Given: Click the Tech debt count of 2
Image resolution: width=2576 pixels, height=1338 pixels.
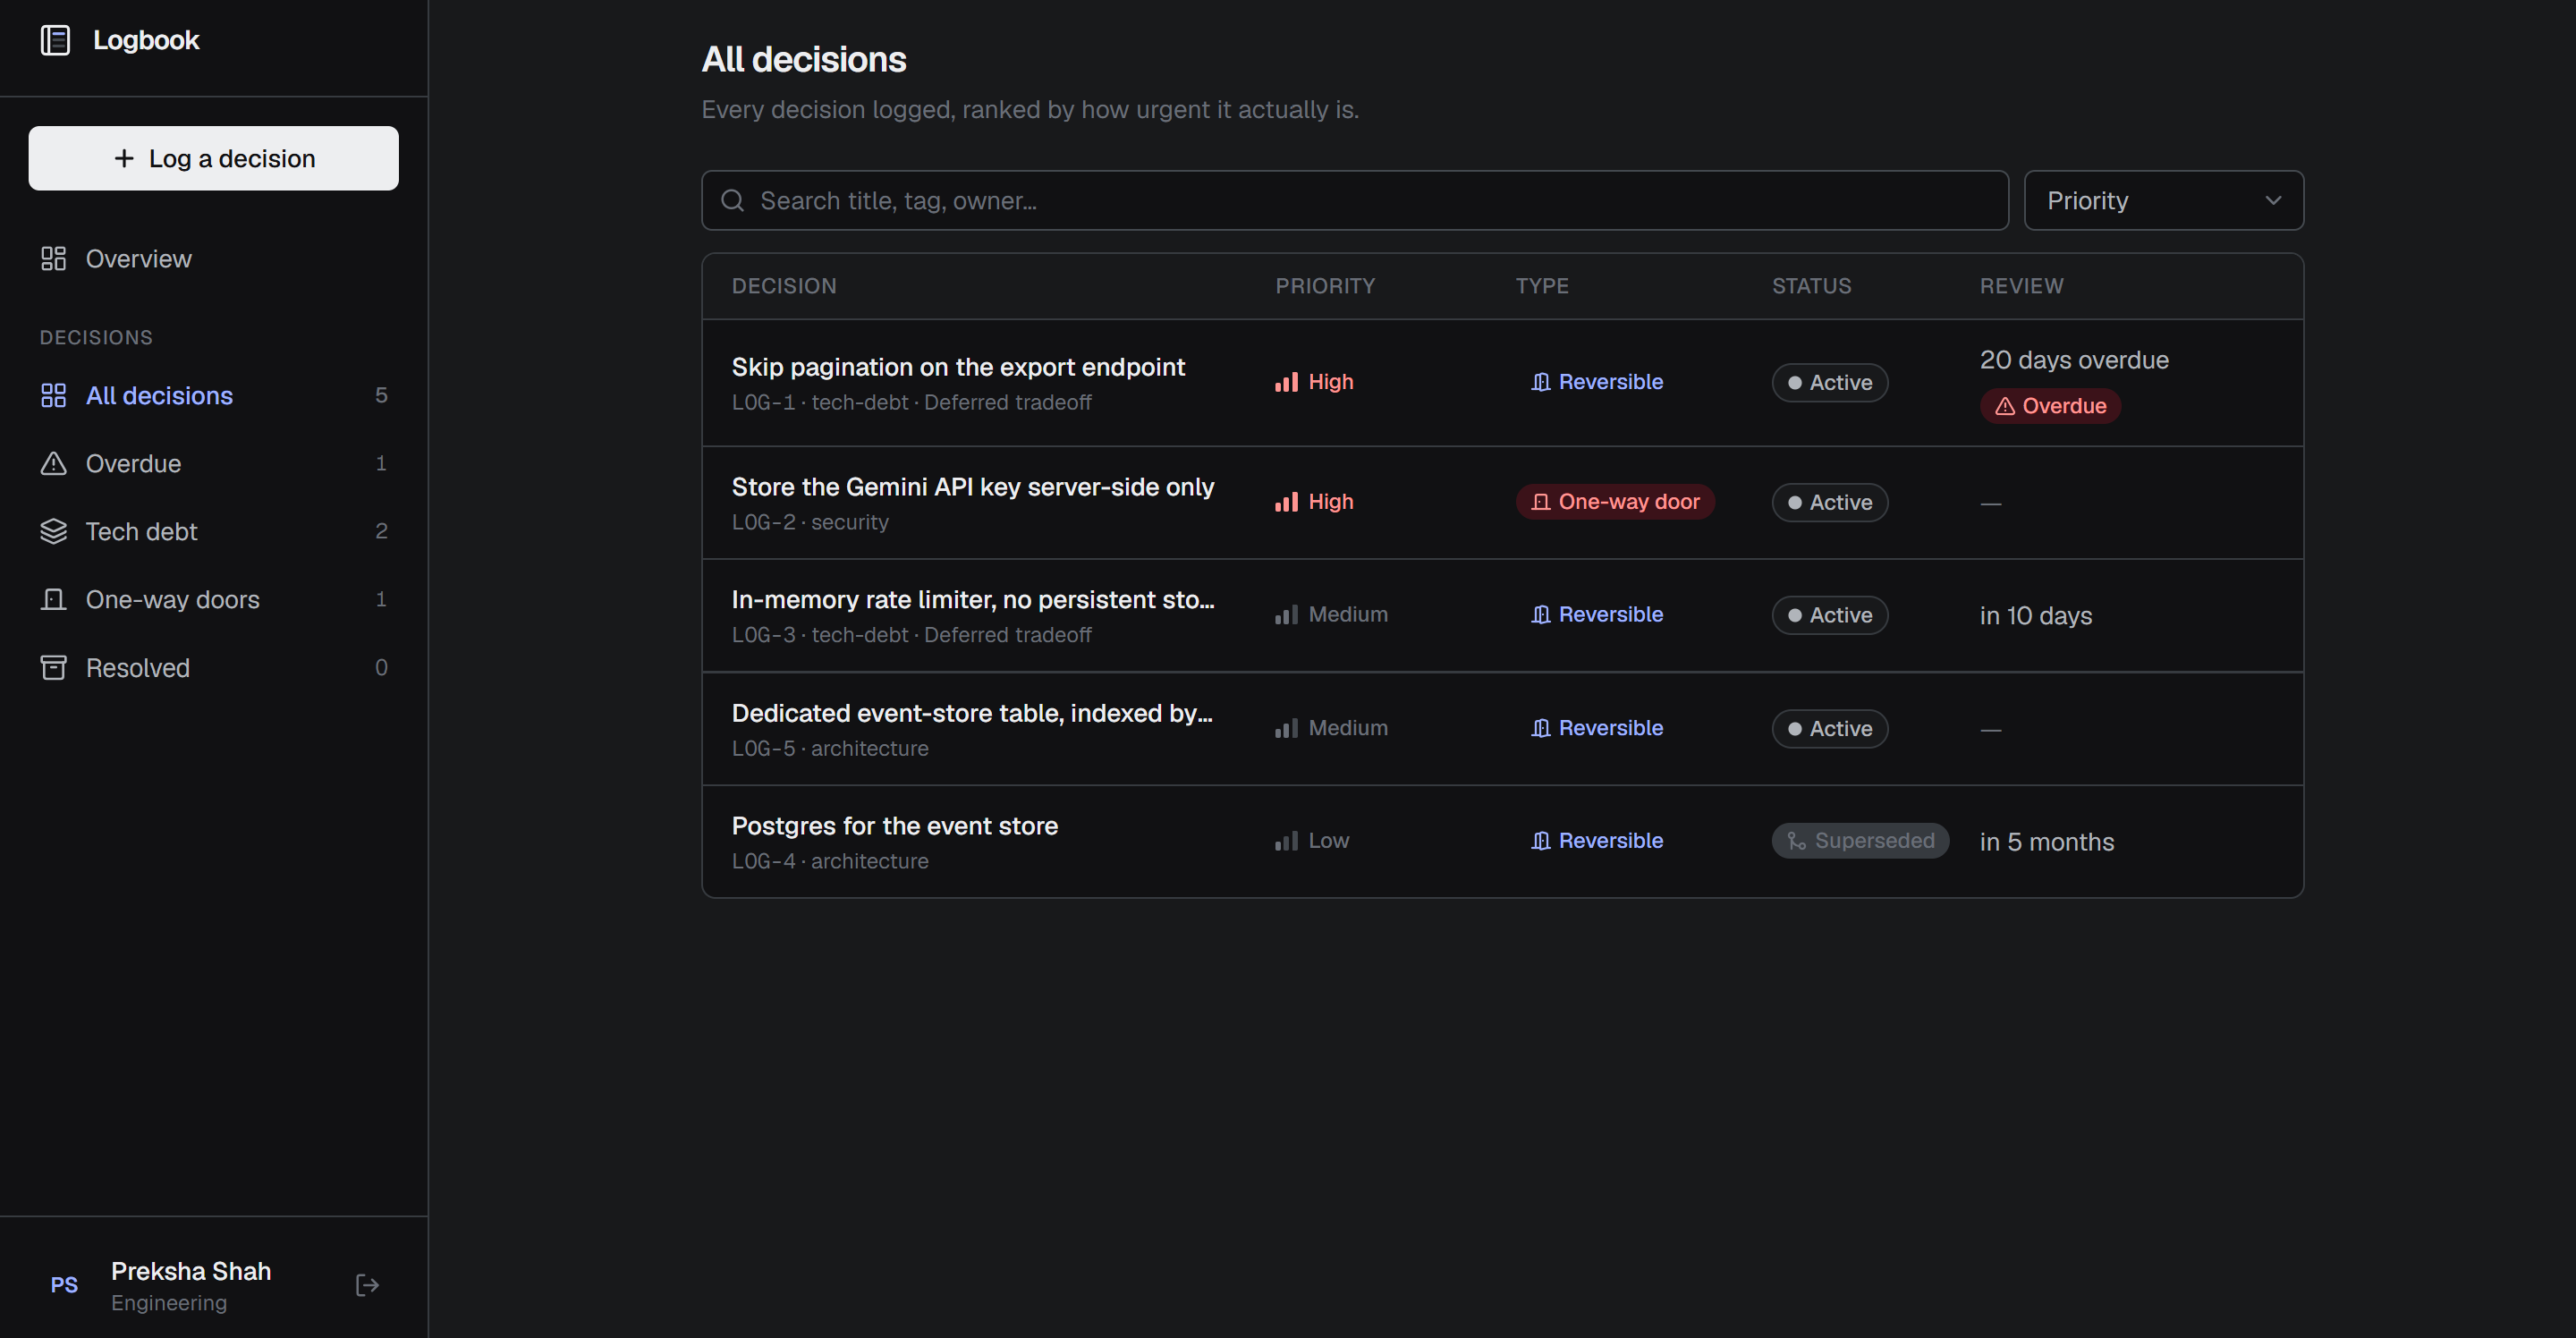Looking at the screenshot, I should click(x=381, y=532).
